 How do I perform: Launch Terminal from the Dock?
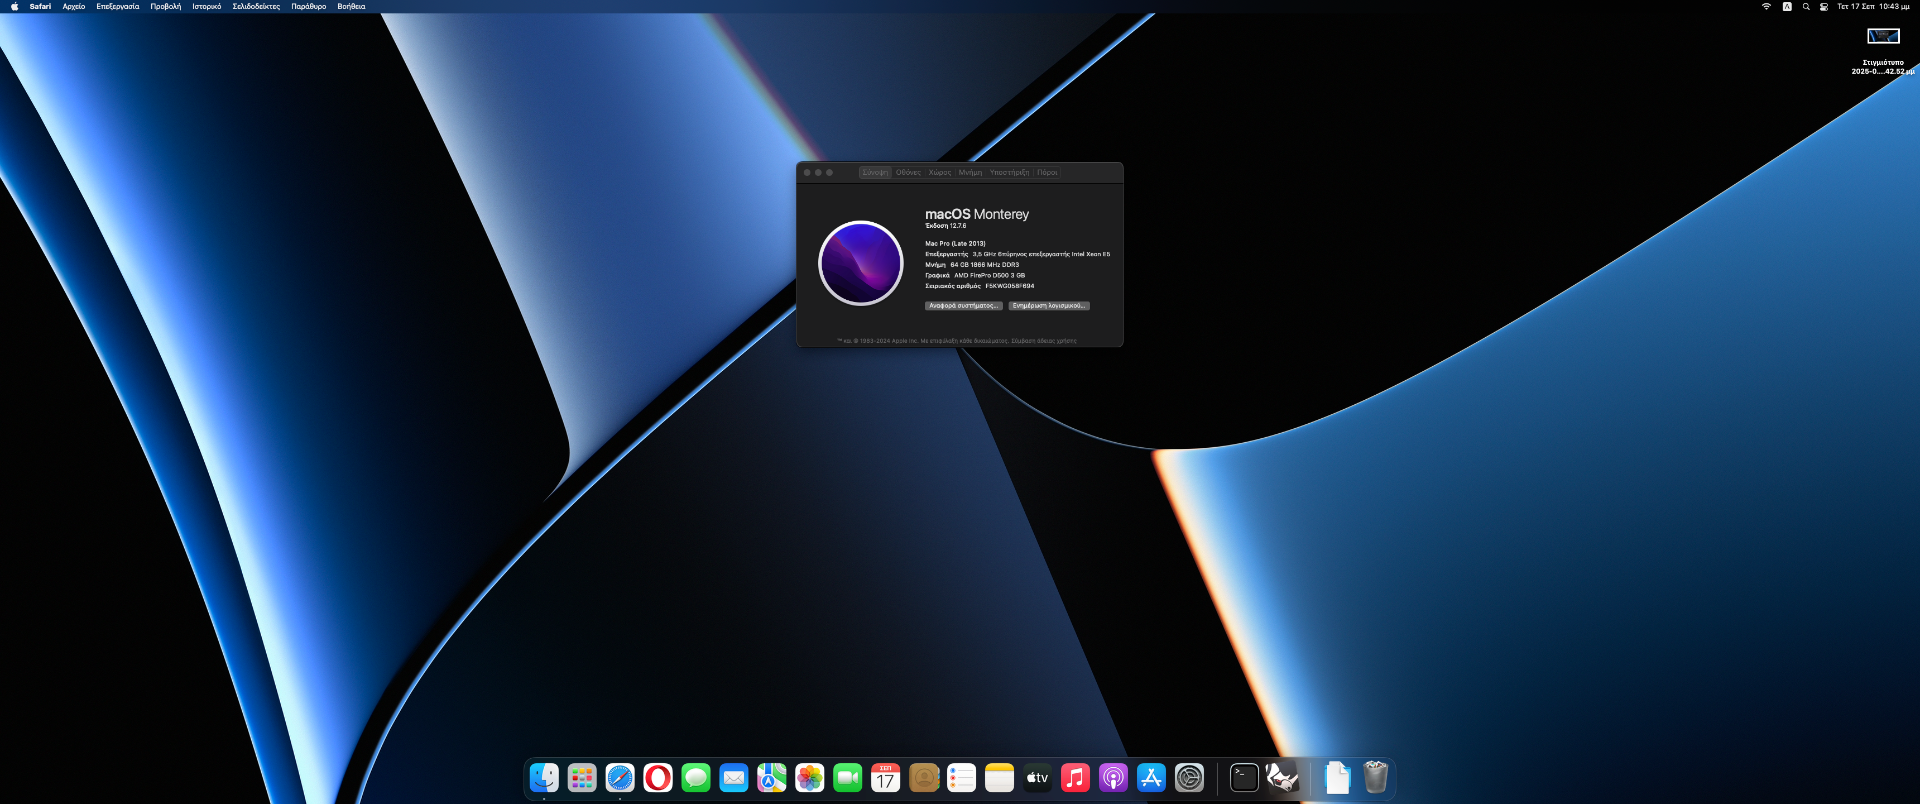(x=1244, y=778)
